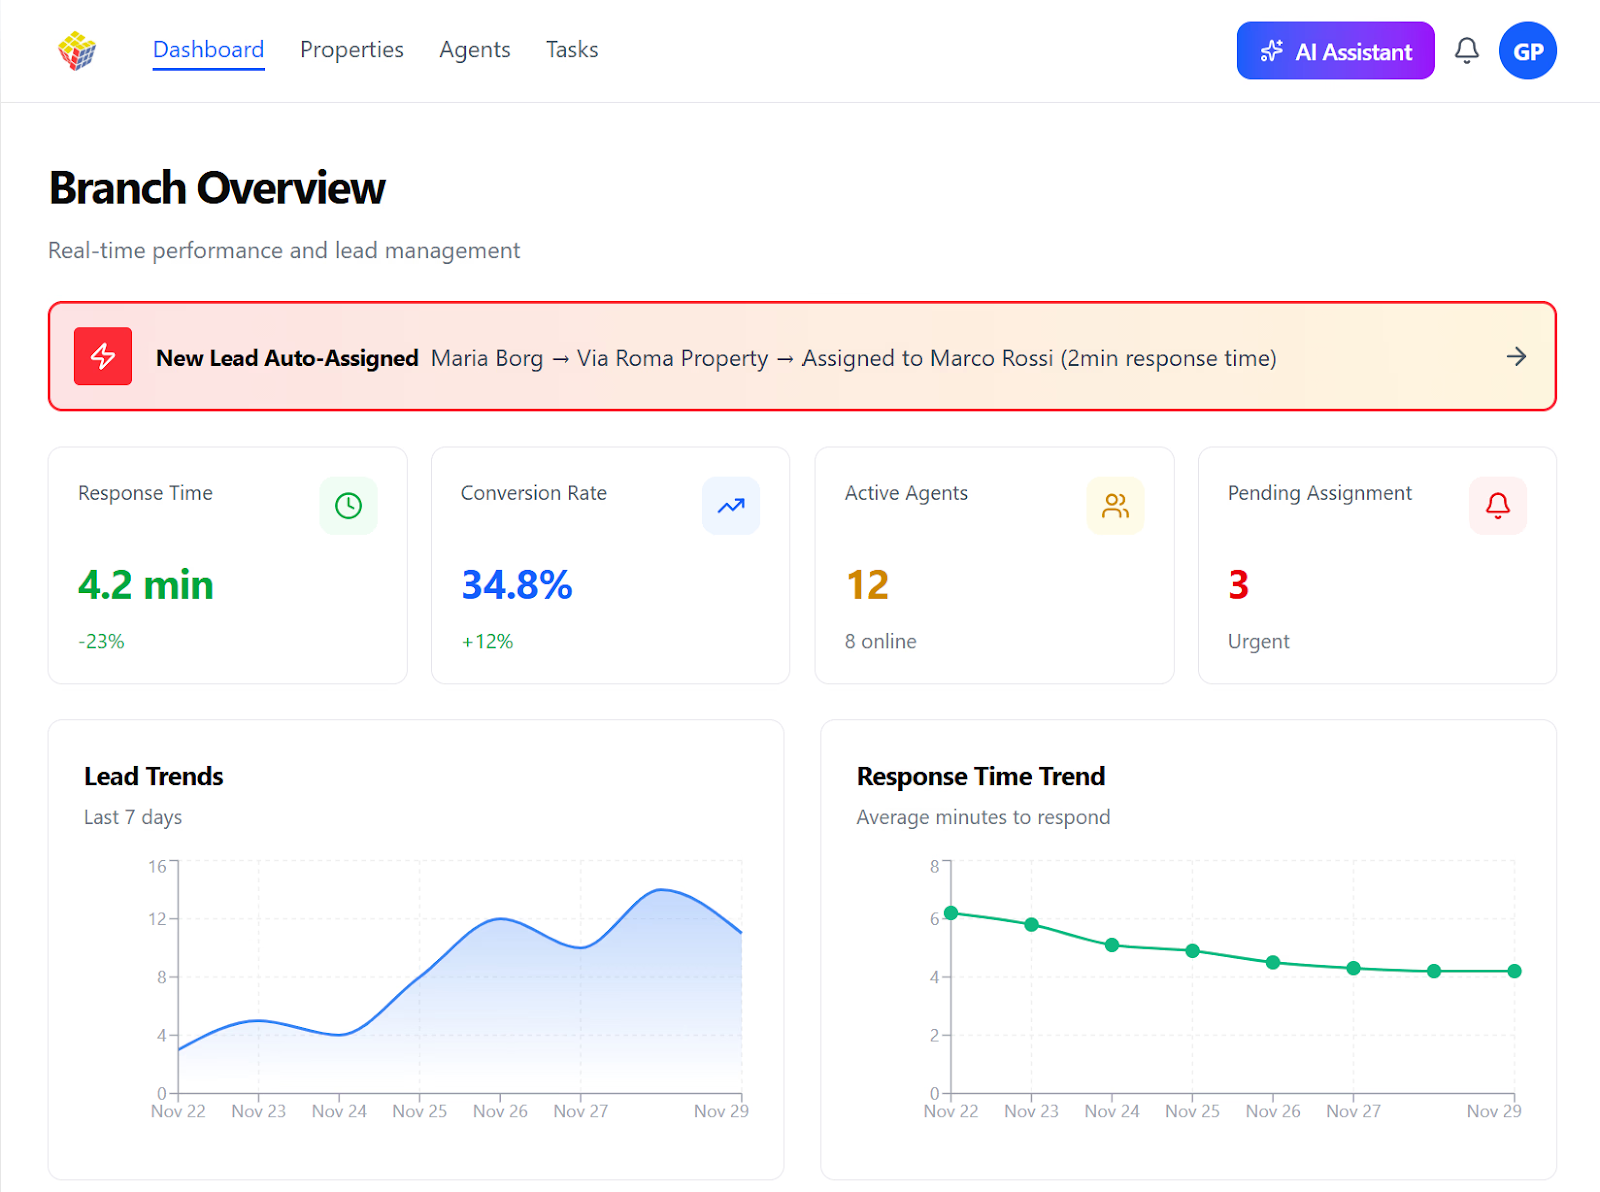
Task: Click the Active Agents people icon
Action: 1115,506
